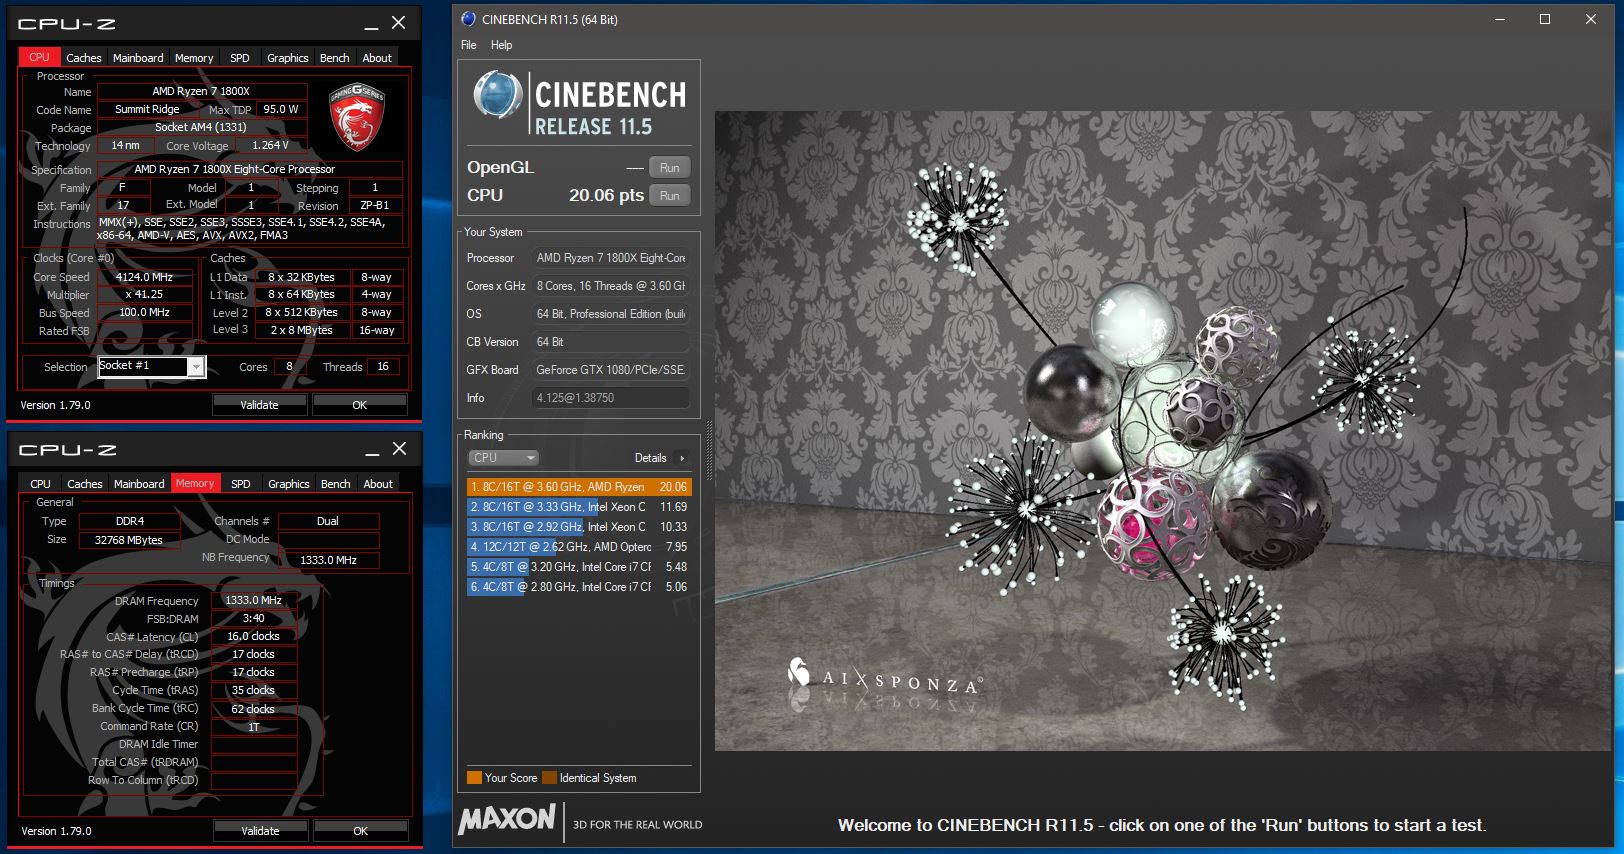Click the GFX Board field GeForce GTX 1080
The width and height of the screenshot is (1624, 854).
(x=611, y=370)
